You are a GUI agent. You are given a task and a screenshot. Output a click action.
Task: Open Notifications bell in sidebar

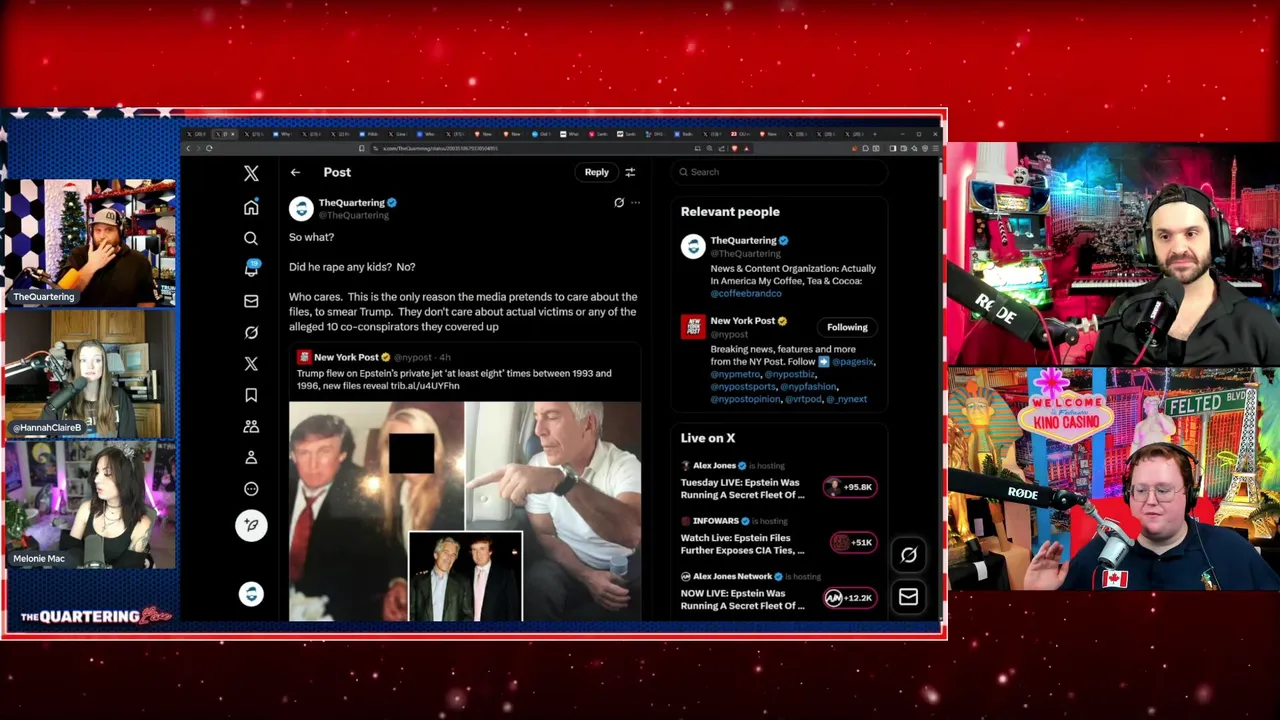(x=251, y=269)
